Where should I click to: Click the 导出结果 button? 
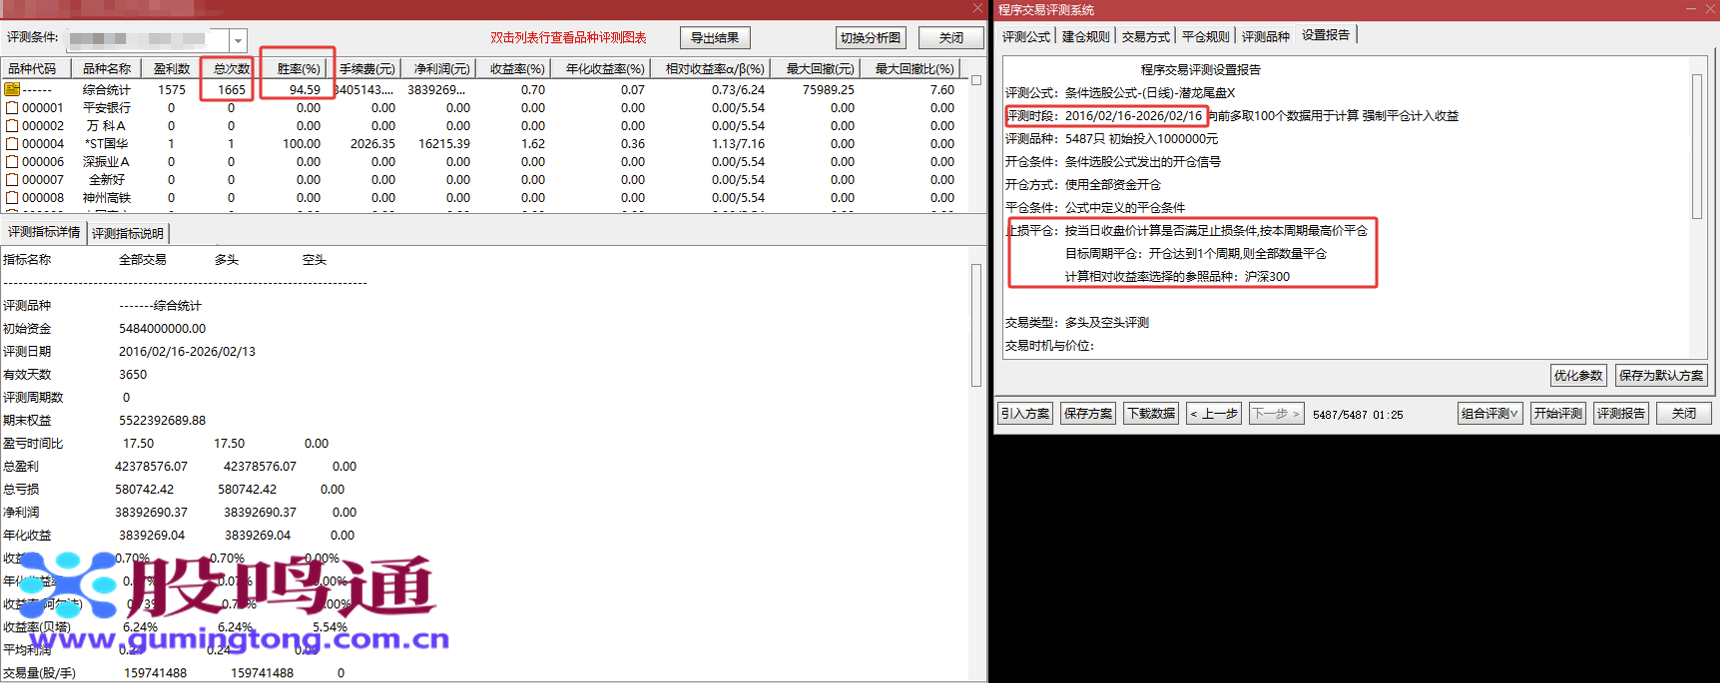pyautogui.click(x=715, y=38)
